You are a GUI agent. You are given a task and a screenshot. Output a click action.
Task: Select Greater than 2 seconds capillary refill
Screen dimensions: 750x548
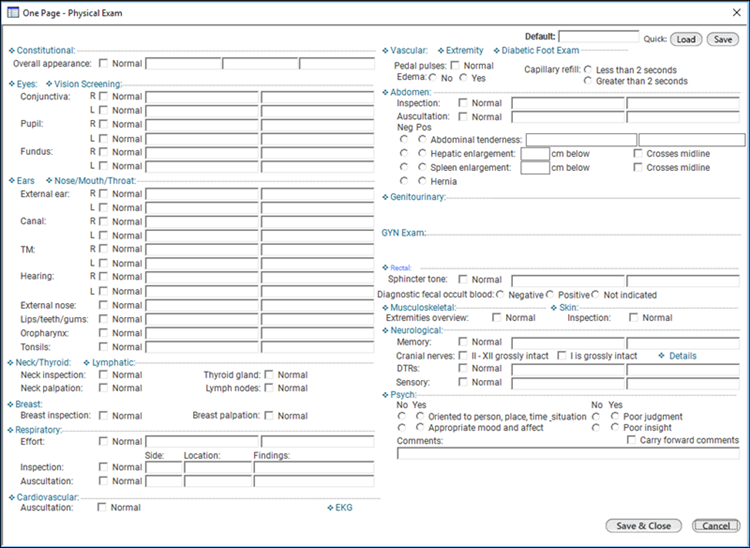[588, 81]
